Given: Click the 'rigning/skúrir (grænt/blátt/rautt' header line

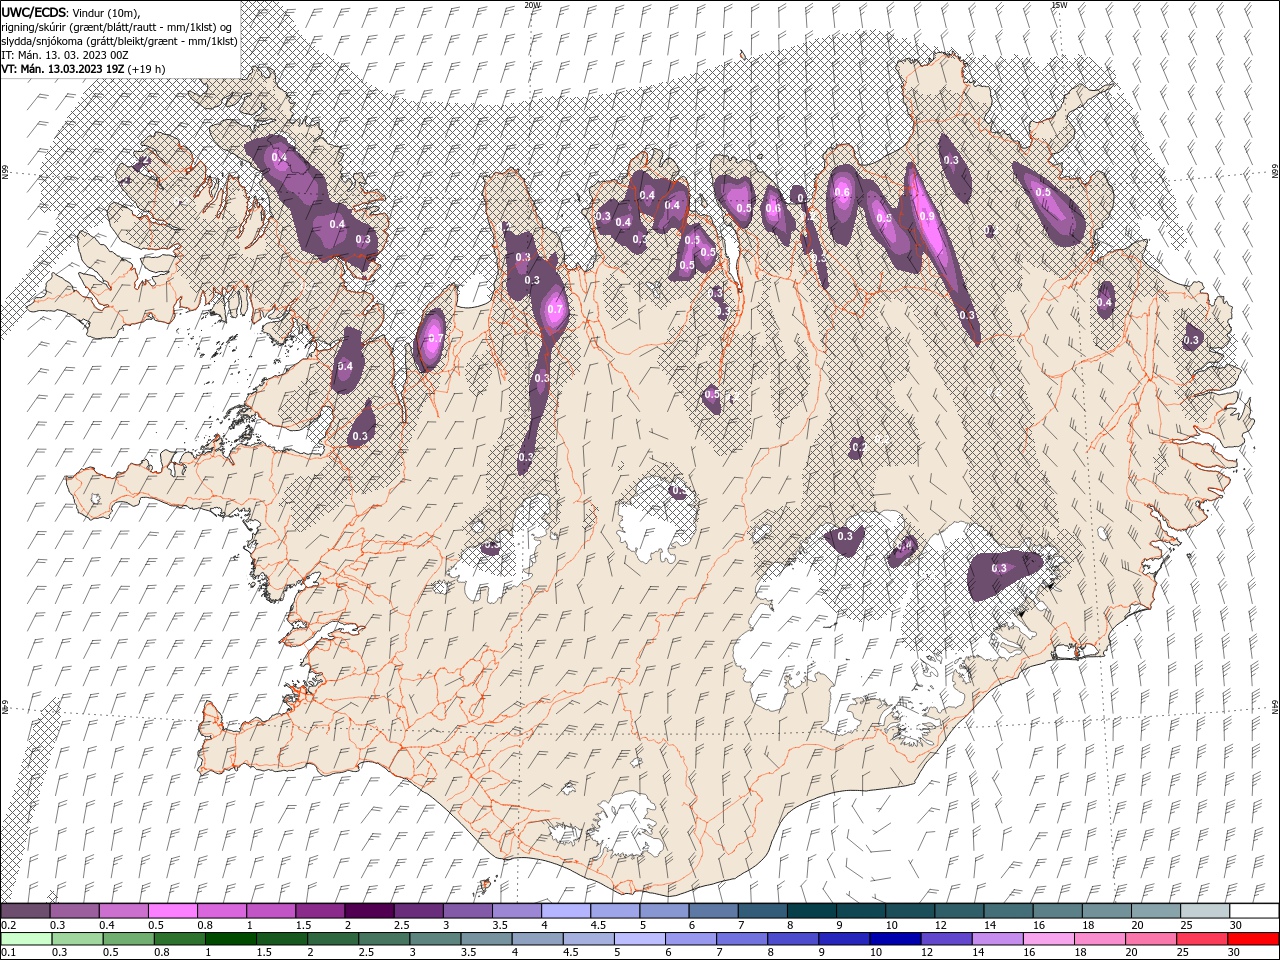Looking at the screenshot, I should pos(117,27).
